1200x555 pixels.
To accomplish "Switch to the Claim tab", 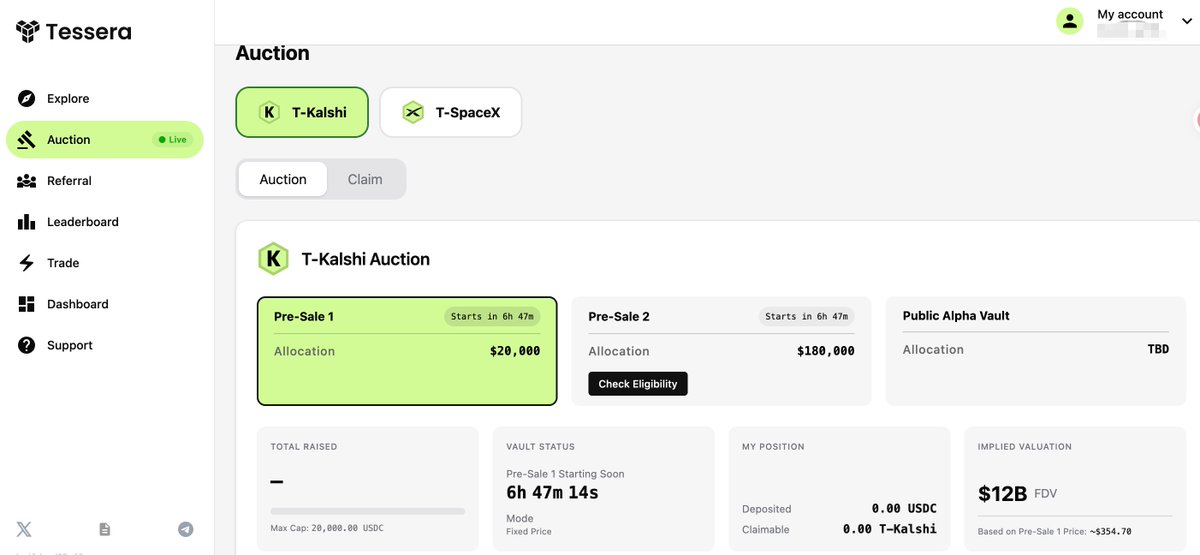I will pyautogui.click(x=365, y=179).
